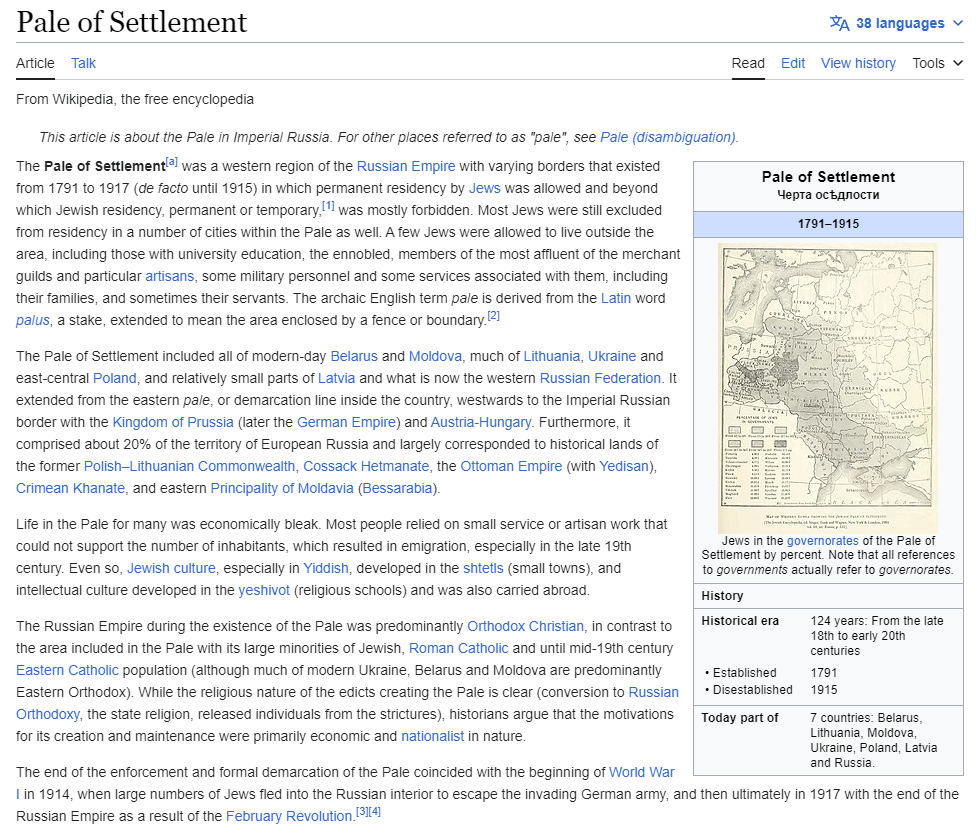Open the Latin link

tap(616, 298)
